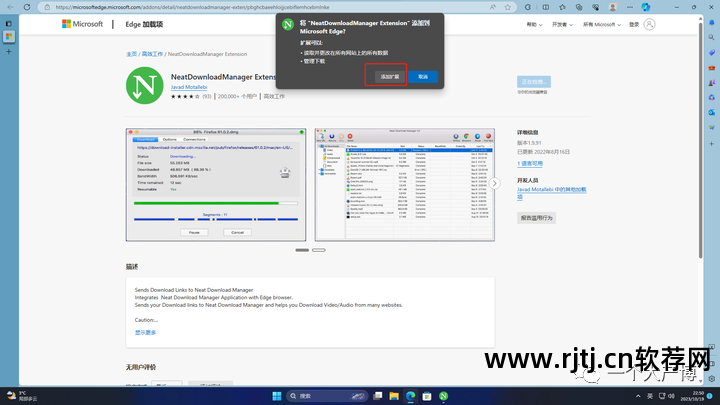Open second screenshot of download list
The height and width of the screenshot is (405, 720).
click(405, 185)
